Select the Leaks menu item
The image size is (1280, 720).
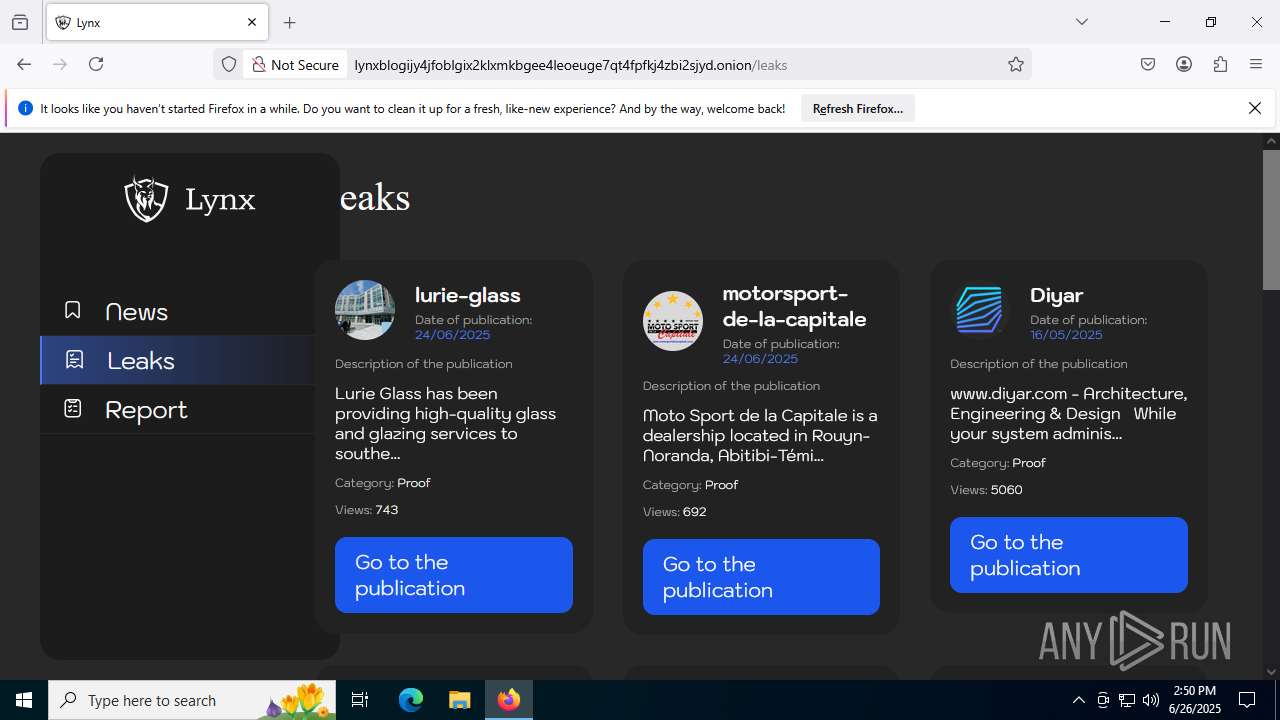[177, 360]
